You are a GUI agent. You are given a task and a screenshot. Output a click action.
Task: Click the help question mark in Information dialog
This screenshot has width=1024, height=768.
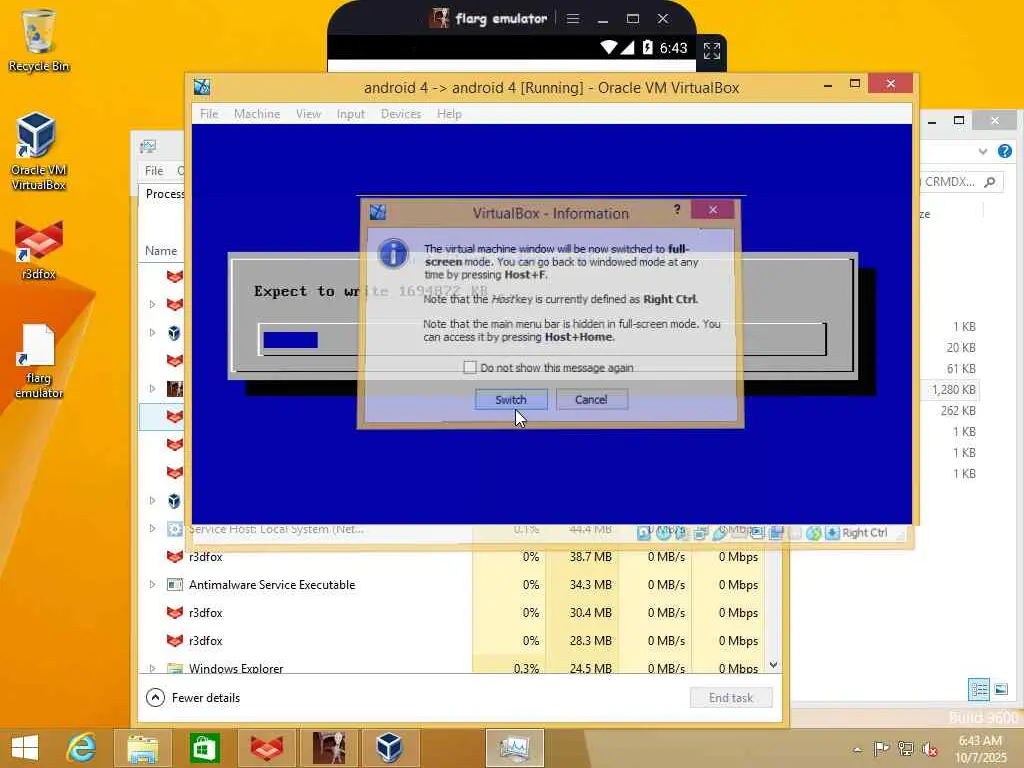coord(677,210)
